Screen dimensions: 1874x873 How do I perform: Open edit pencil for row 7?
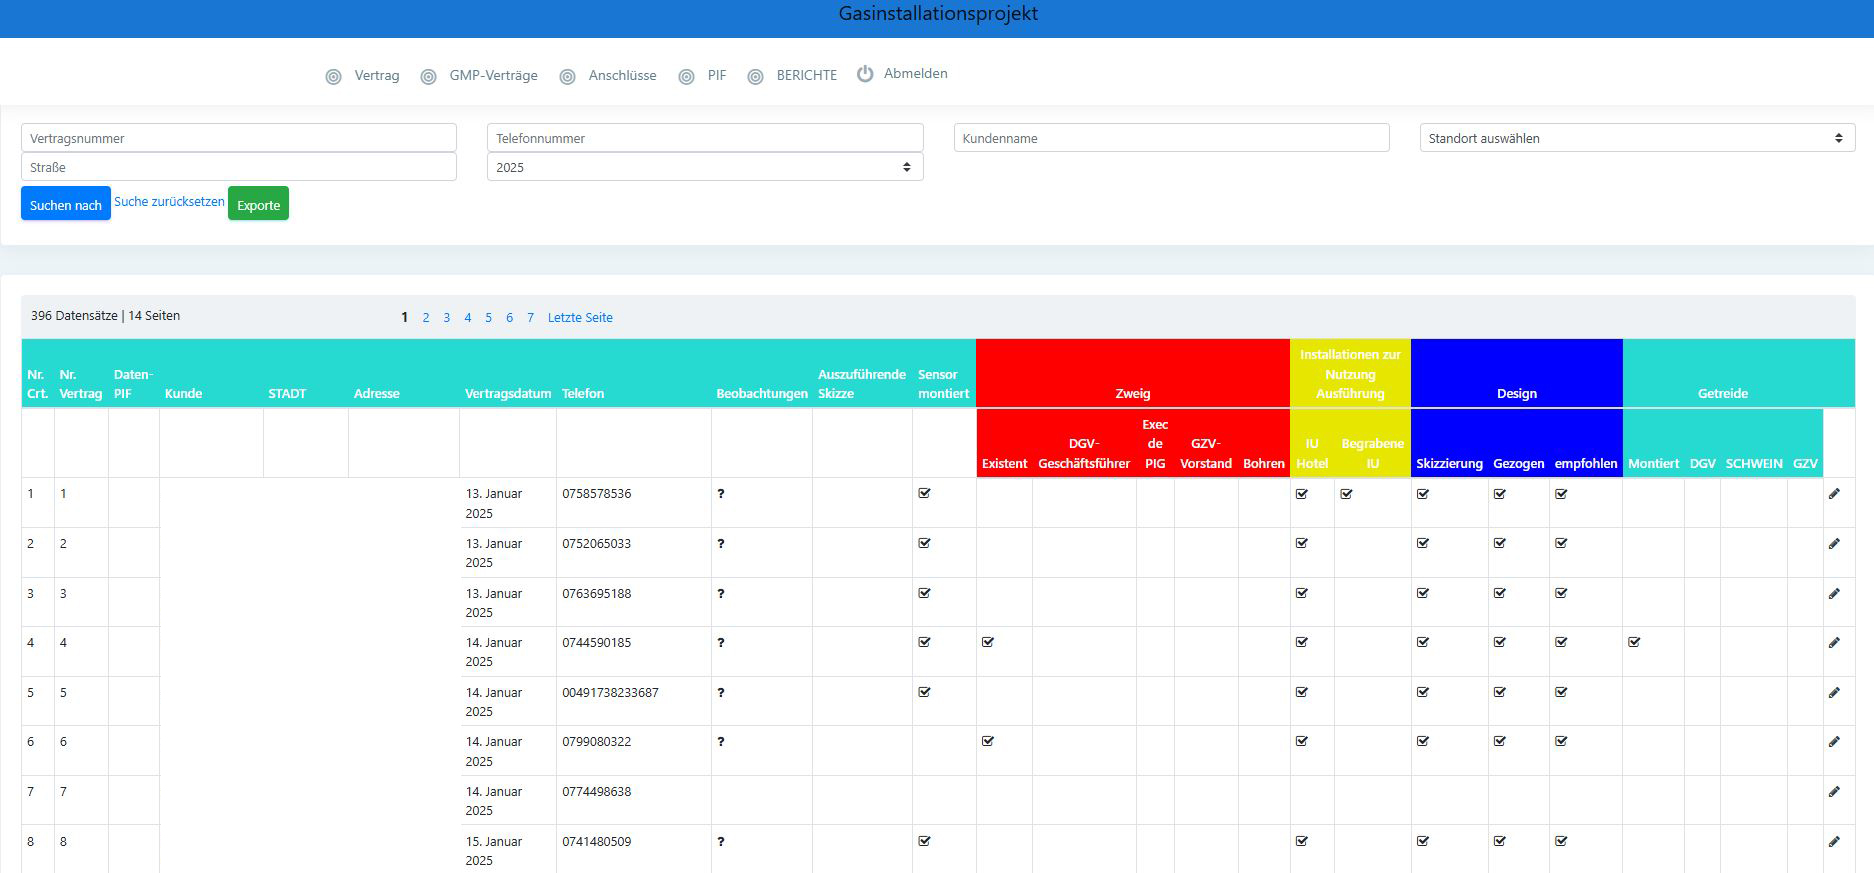pos(1834,792)
